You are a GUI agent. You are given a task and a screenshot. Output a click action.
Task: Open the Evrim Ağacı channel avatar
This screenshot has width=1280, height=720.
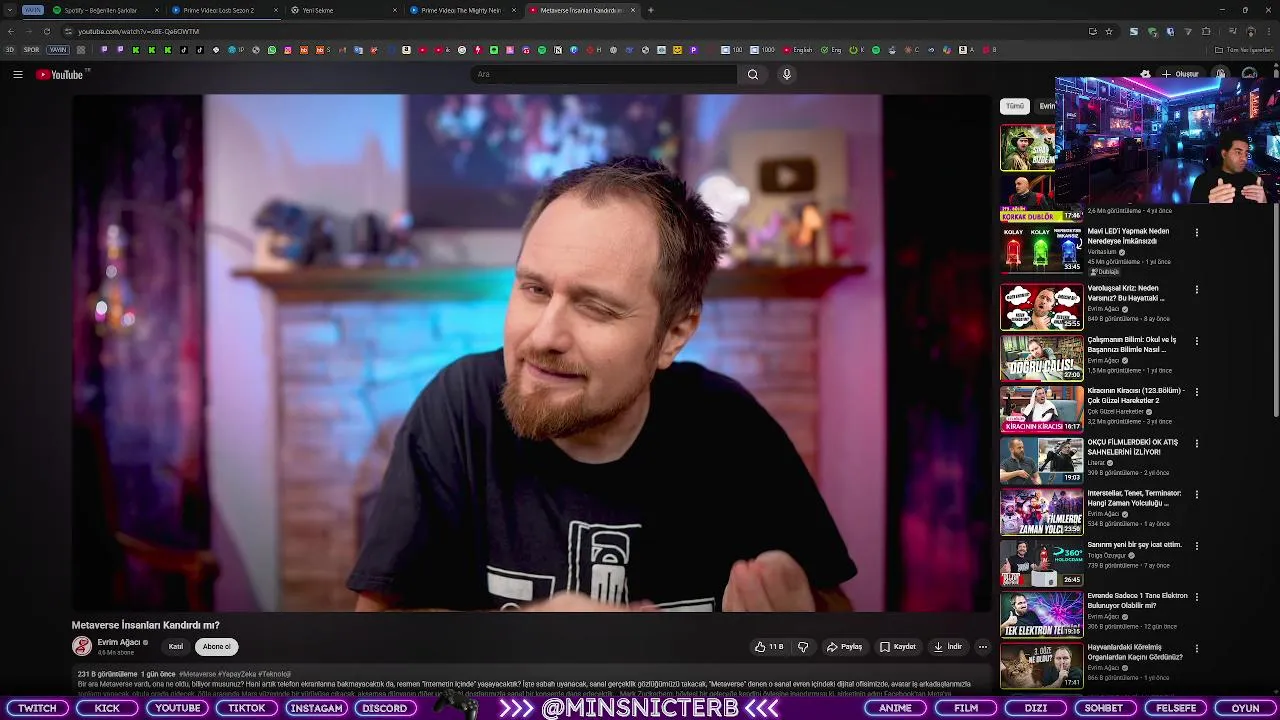82,646
